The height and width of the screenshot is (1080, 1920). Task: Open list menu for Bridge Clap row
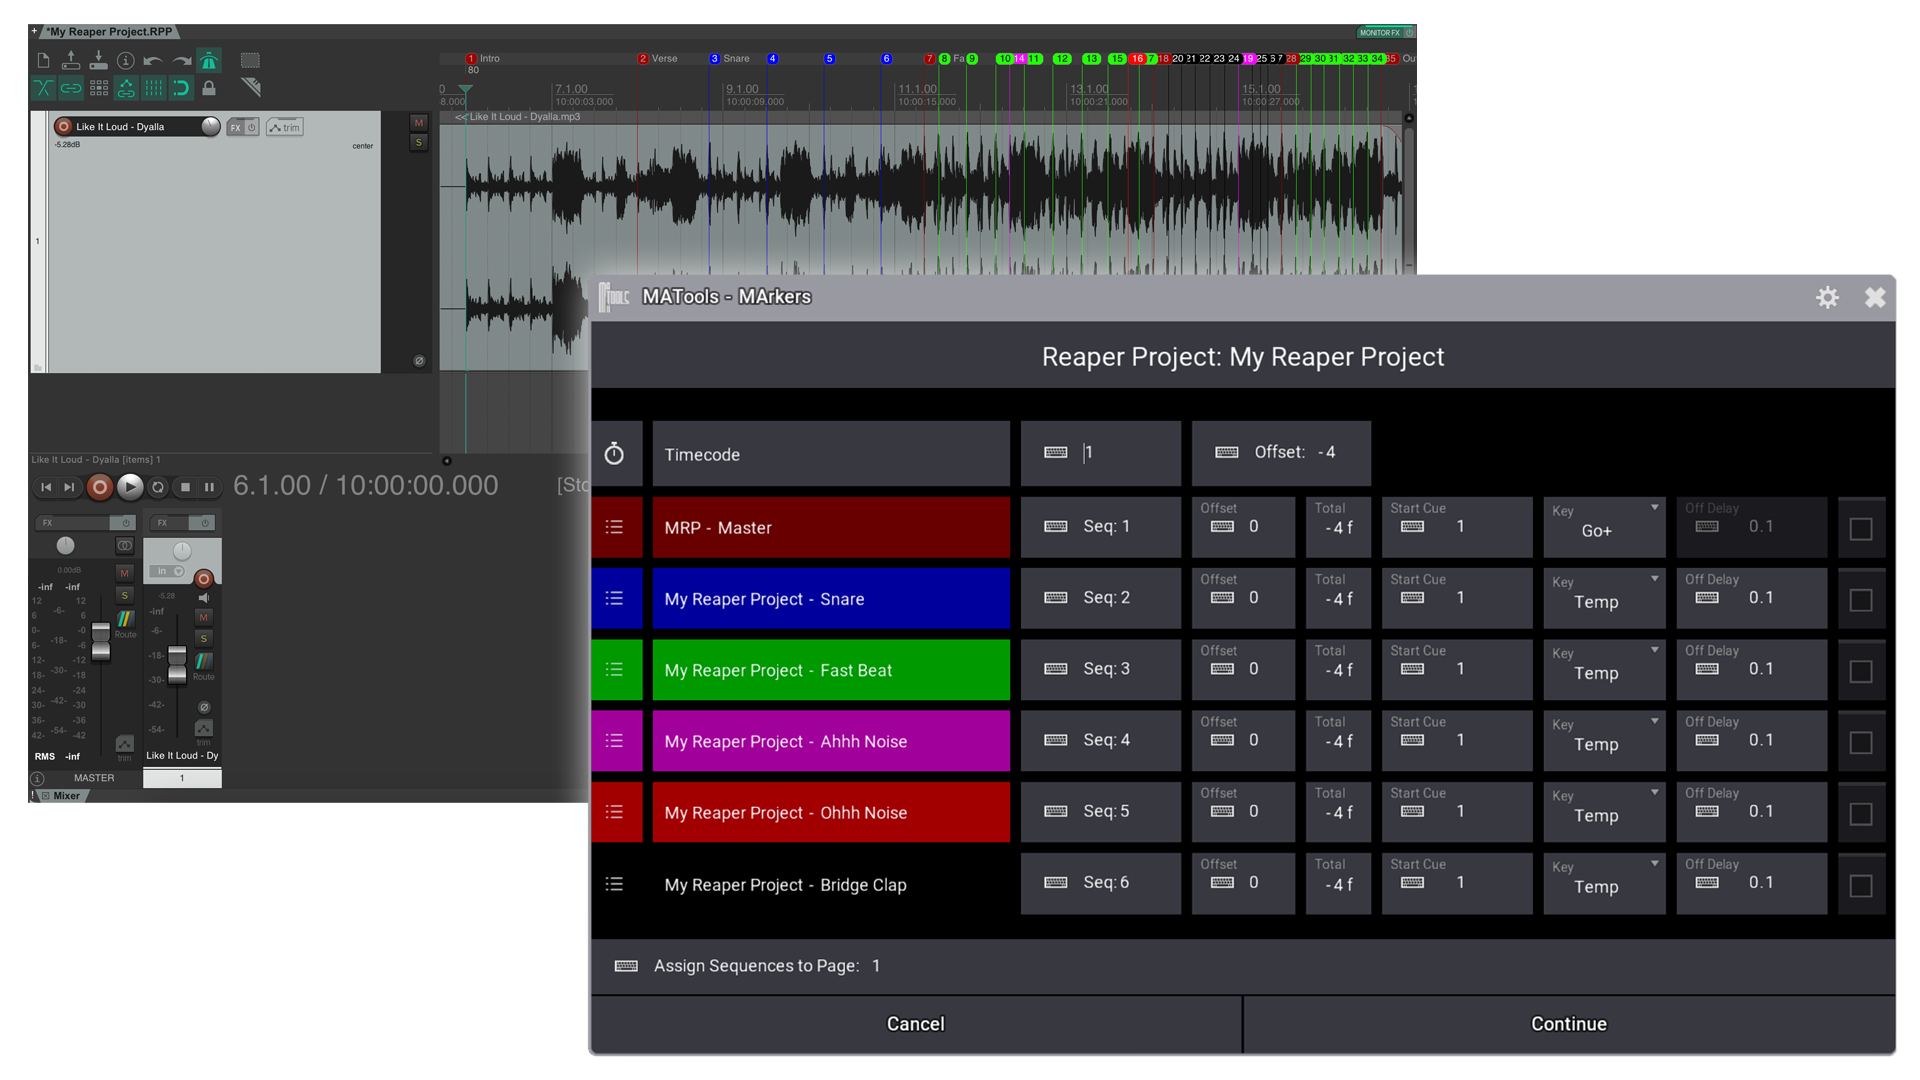click(615, 884)
